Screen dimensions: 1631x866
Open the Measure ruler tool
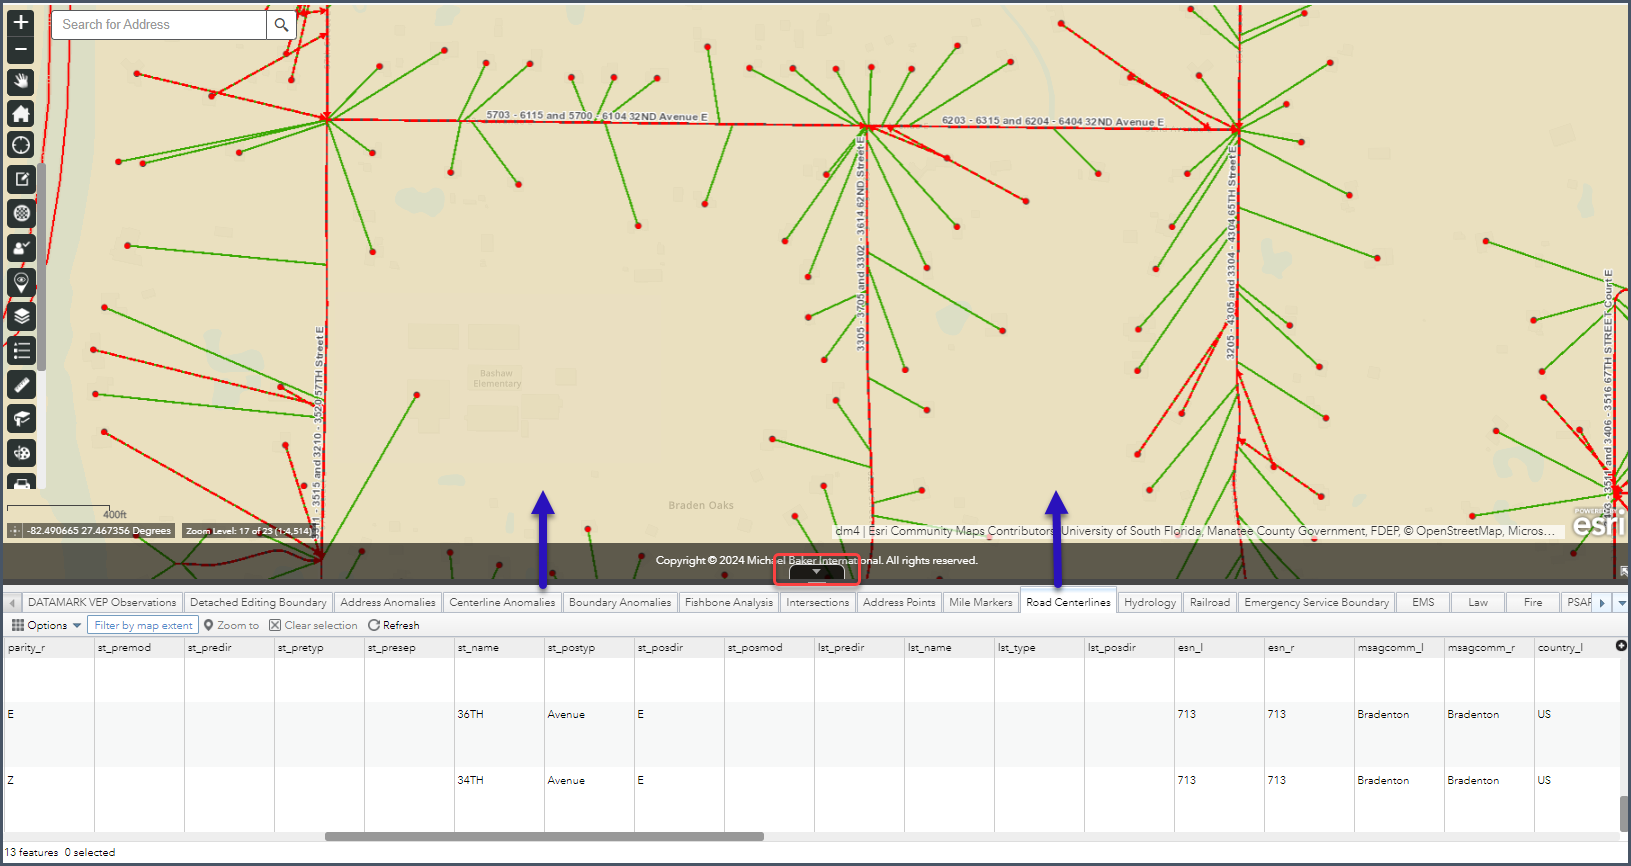(21, 385)
